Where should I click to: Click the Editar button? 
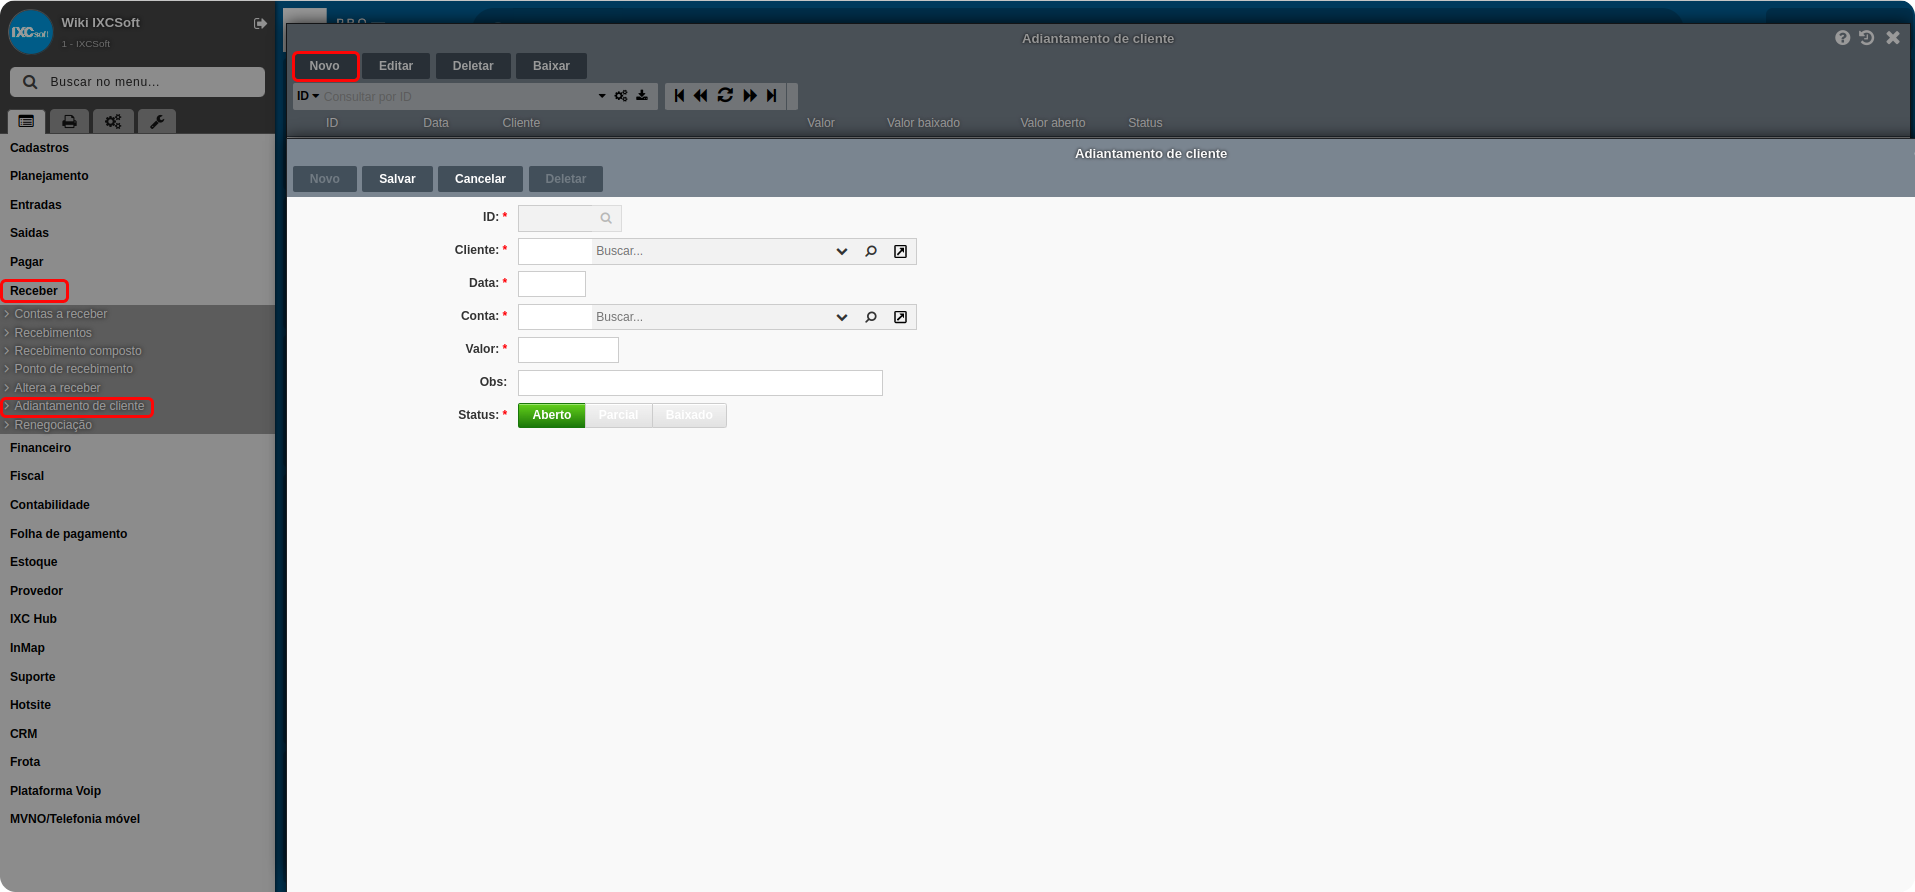point(396,66)
